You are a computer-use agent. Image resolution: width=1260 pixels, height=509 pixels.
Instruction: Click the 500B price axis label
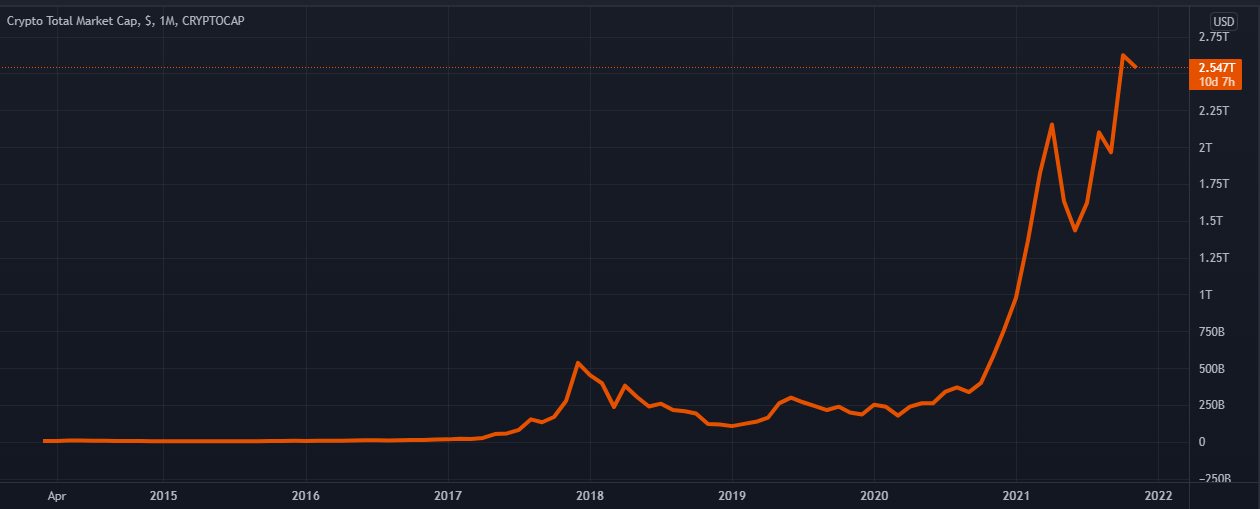(1210, 369)
